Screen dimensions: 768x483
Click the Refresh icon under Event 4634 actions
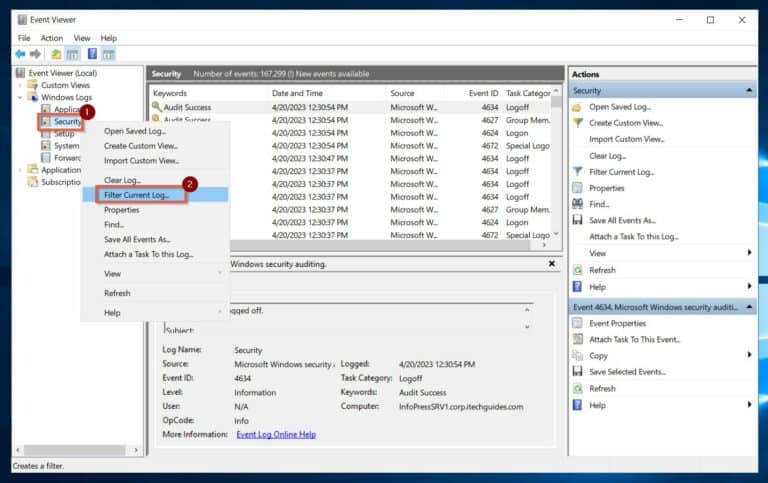click(x=577, y=388)
